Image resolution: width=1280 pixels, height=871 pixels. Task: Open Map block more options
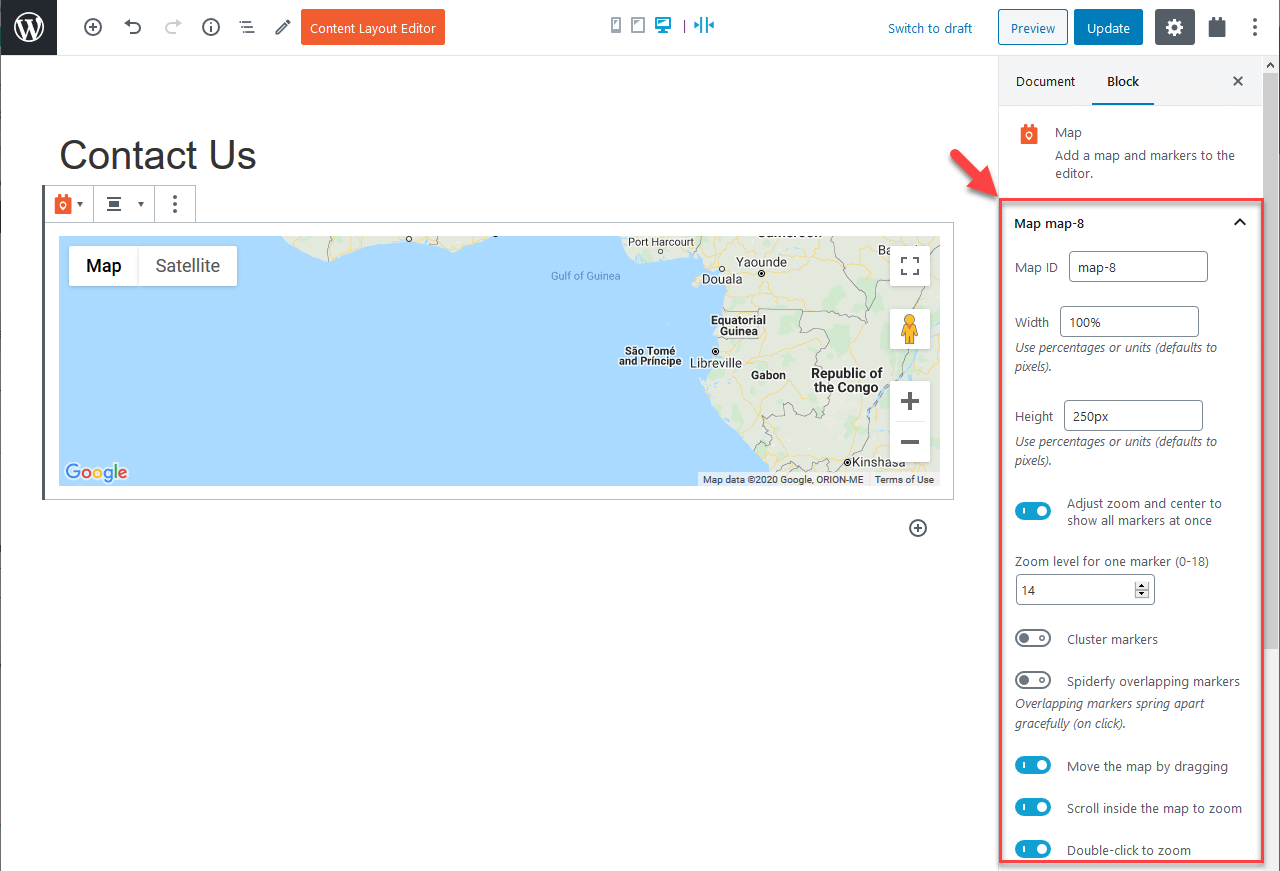pos(175,204)
